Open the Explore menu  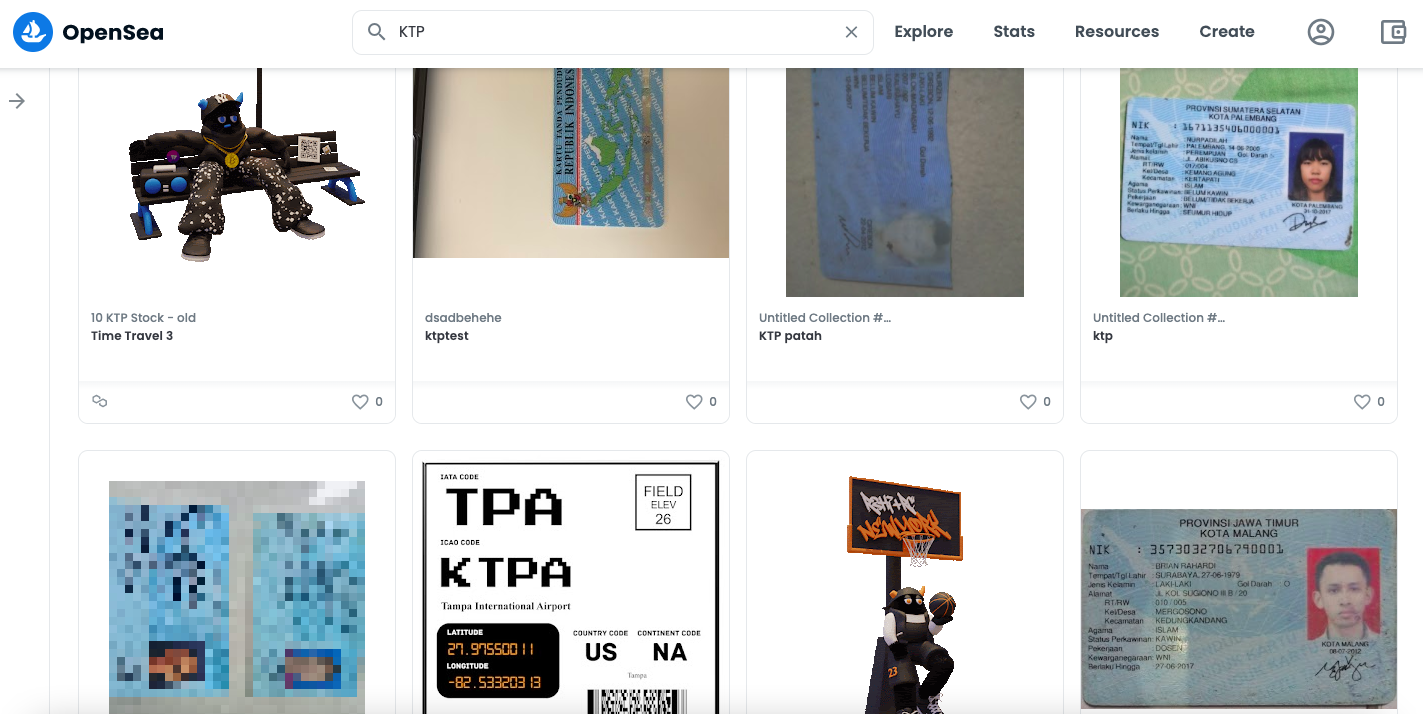pos(923,32)
